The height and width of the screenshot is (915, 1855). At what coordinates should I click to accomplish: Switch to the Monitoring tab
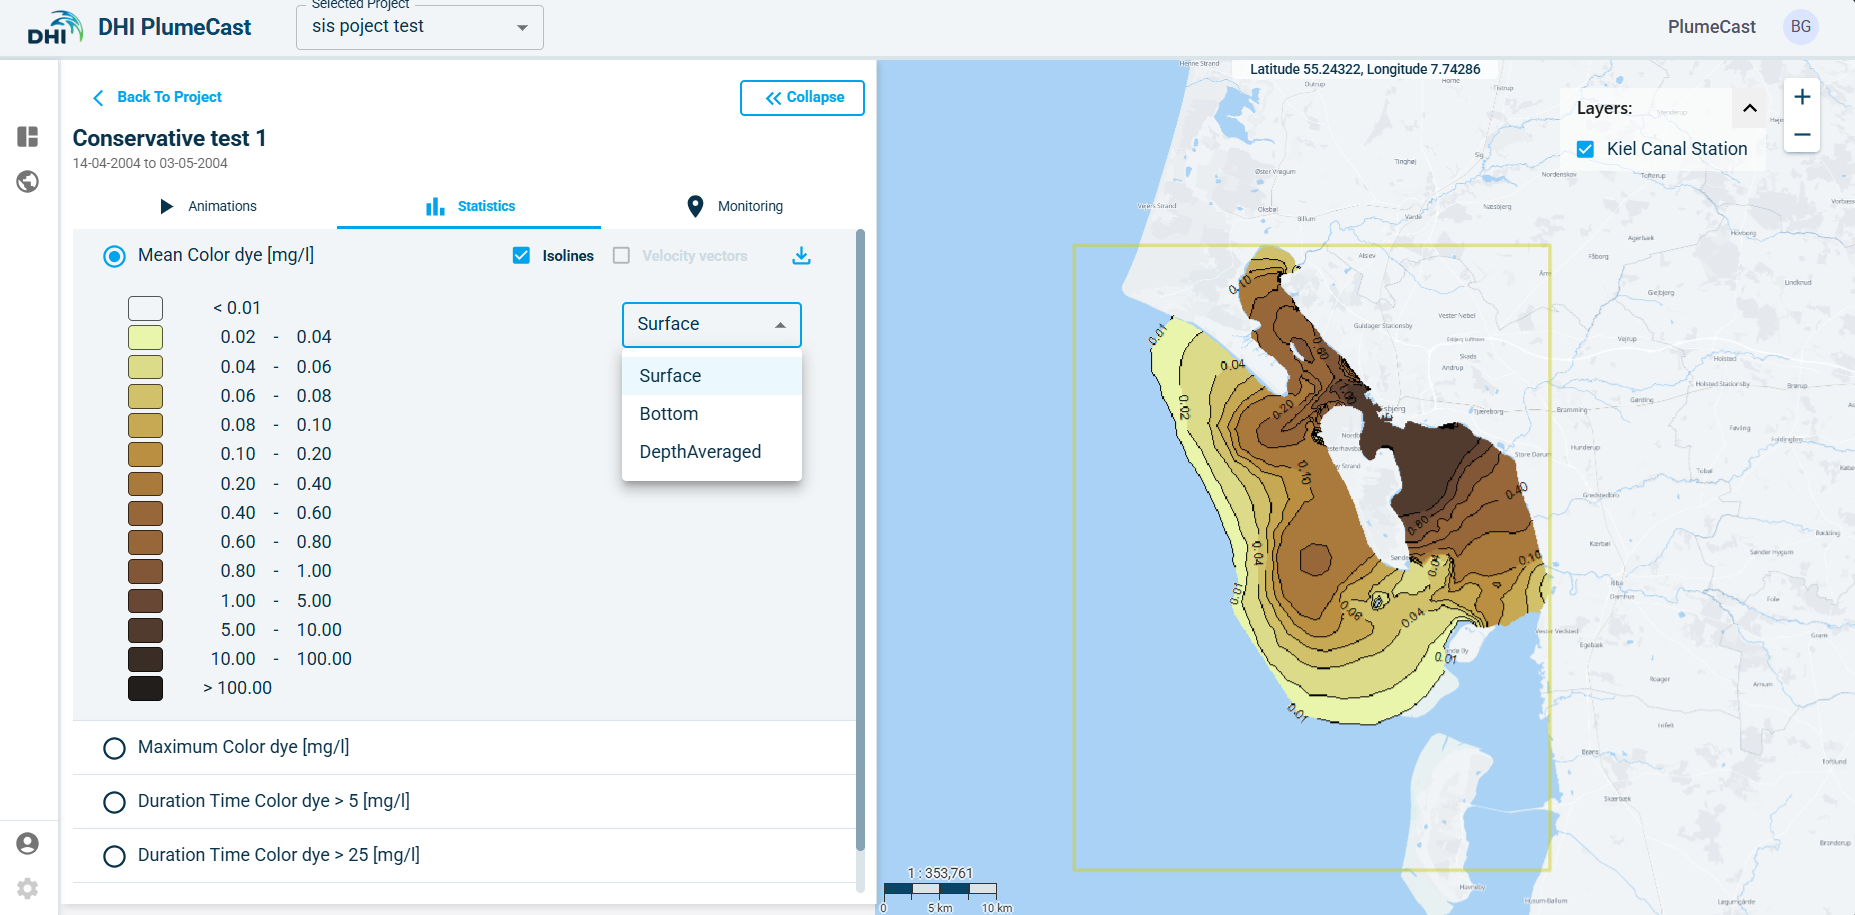(735, 206)
